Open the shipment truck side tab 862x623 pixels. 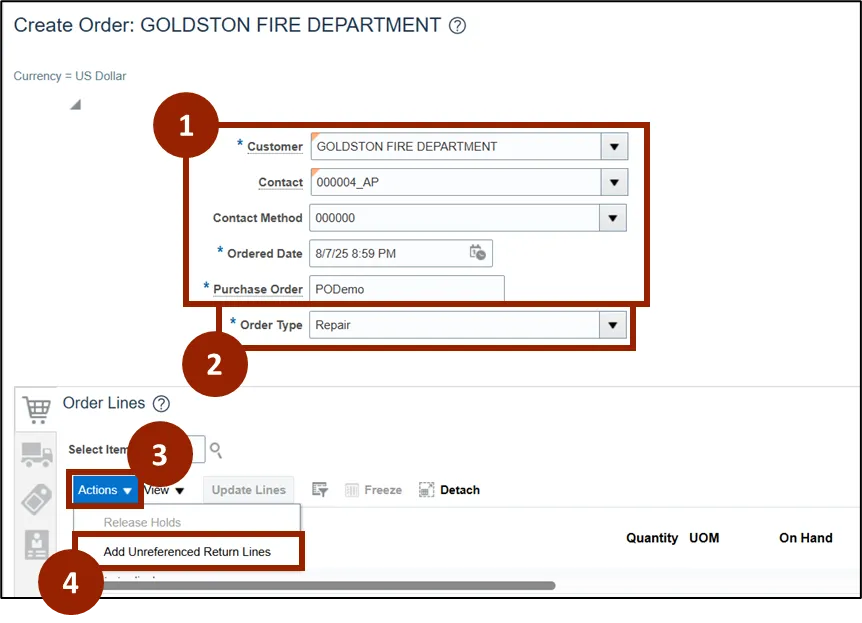[37, 455]
